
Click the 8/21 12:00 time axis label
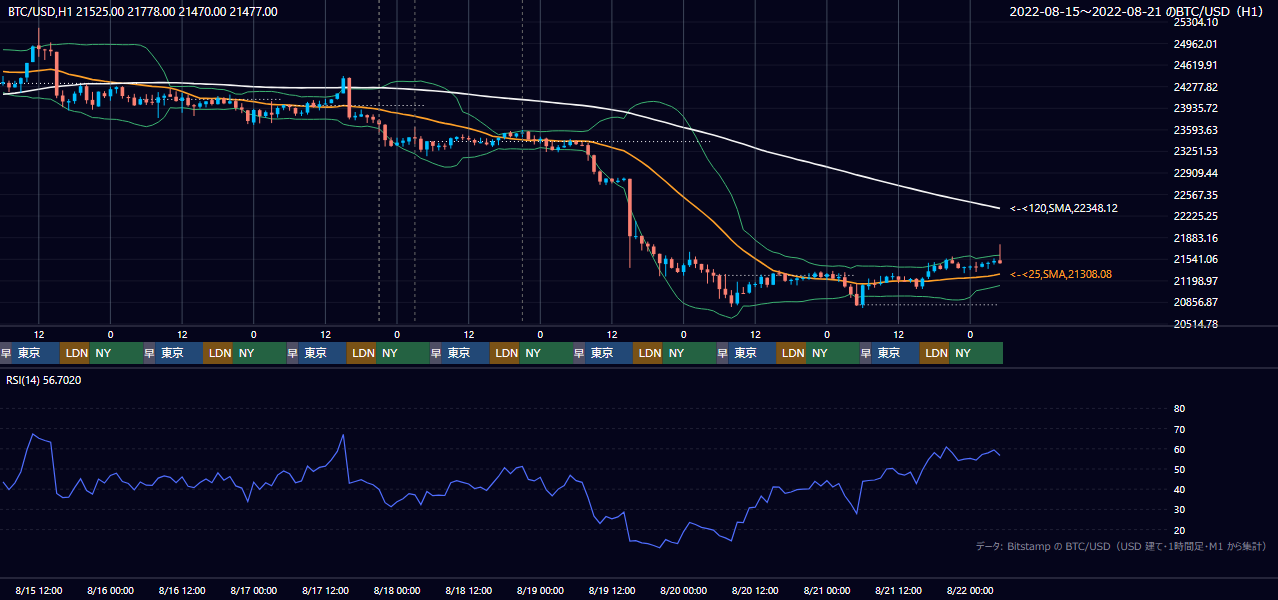pos(898,590)
